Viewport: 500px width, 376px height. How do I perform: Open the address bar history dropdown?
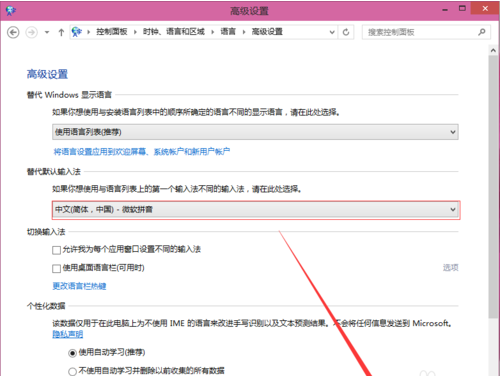pos(332,32)
